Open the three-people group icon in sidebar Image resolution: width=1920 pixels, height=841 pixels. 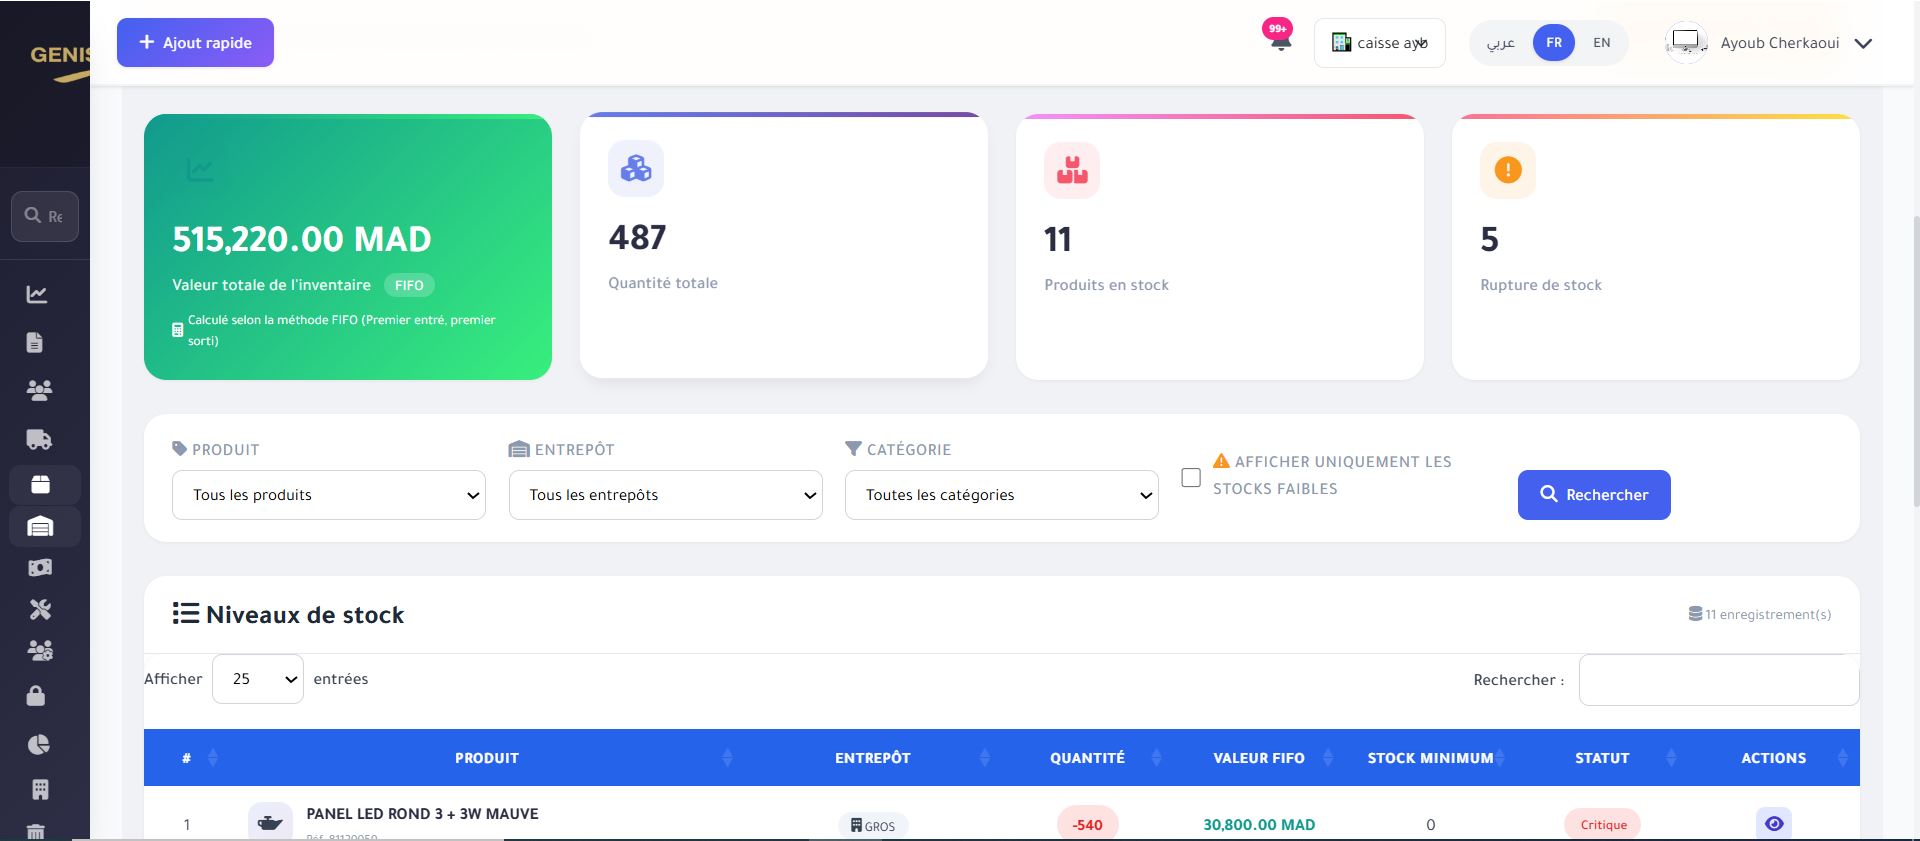pyautogui.click(x=39, y=390)
